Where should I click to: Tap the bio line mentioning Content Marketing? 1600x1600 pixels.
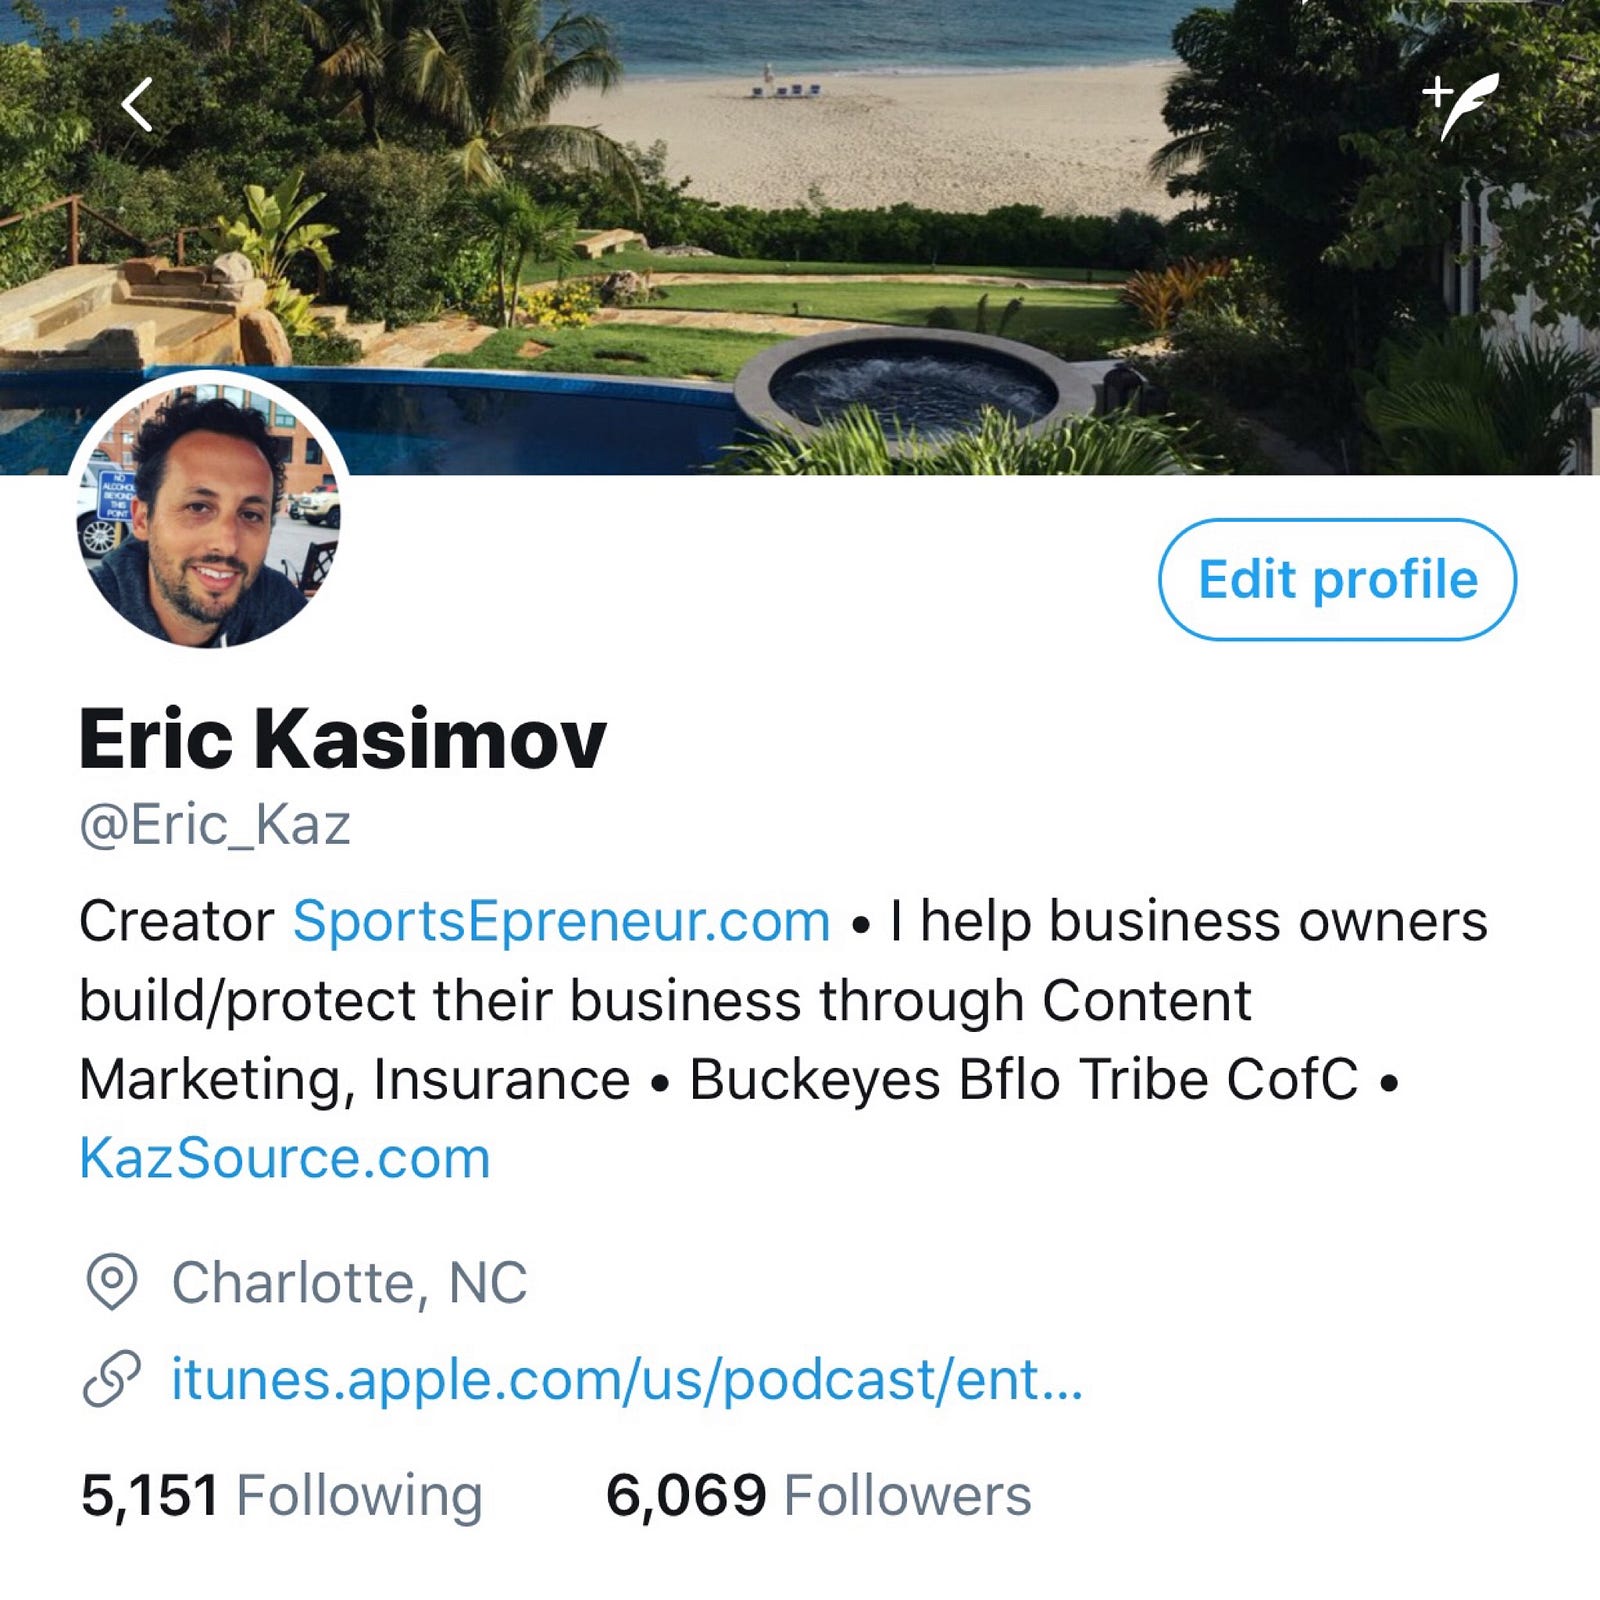point(665,1001)
